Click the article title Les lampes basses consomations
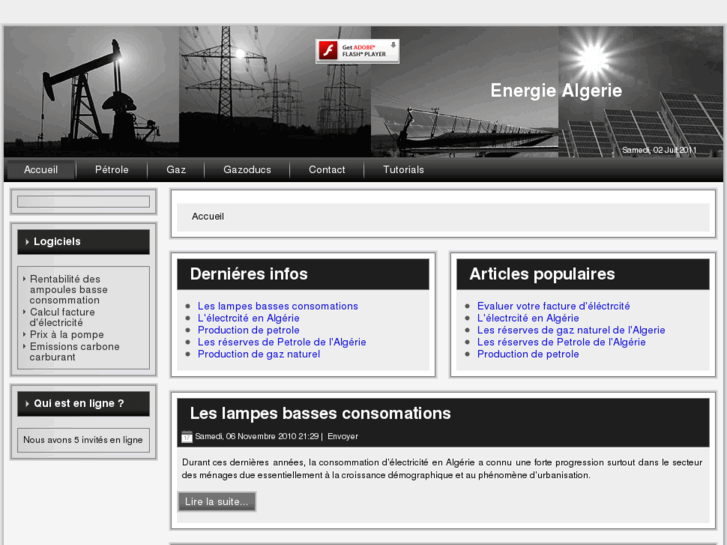The height and width of the screenshot is (545, 727). point(320,413)
